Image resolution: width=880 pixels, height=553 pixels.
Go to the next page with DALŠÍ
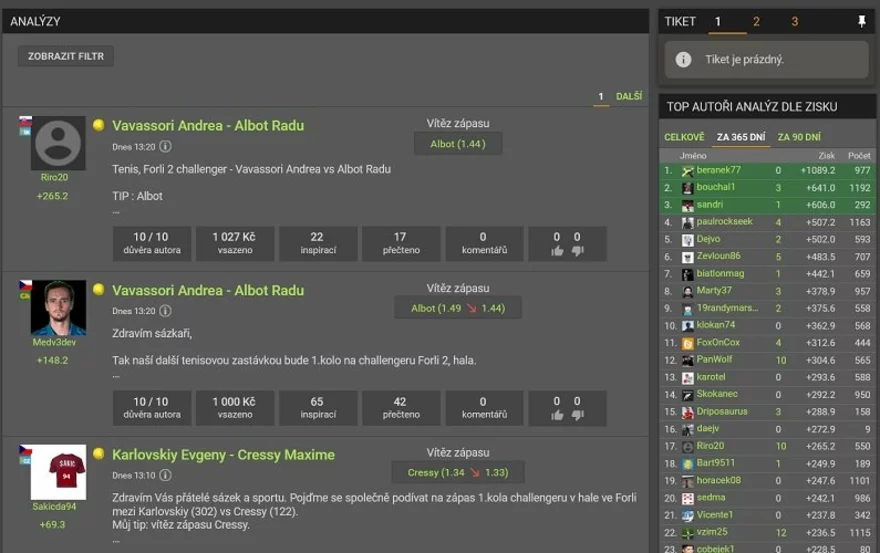pyautogui.click(x=629, y=97)
